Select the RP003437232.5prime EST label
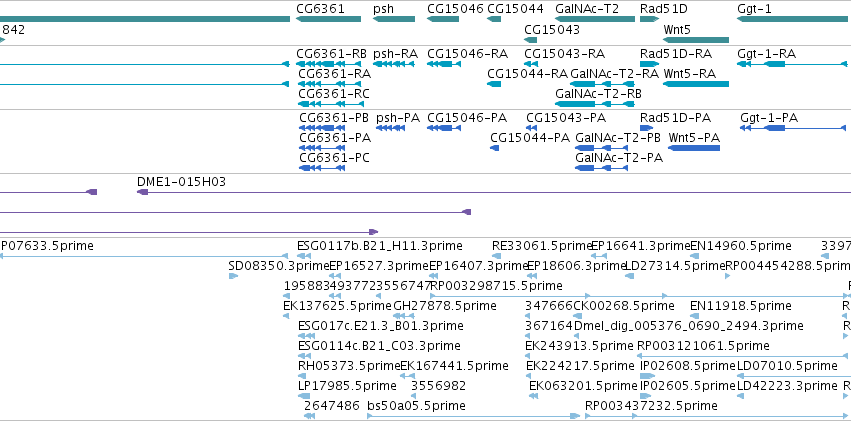851x421 pixels. pyautogui.click(x=651, y=406)
